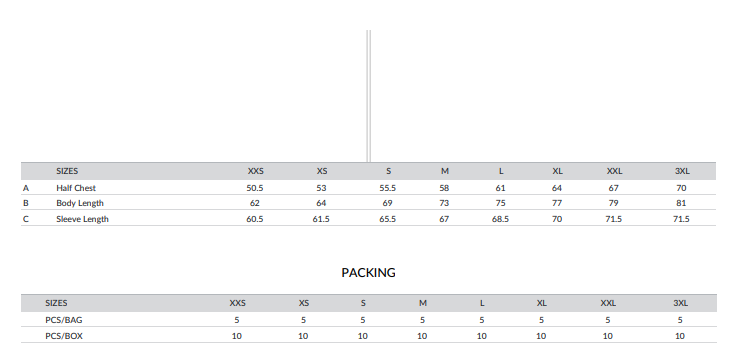Click the PCS/BOX row label
The width and height of the screenshot is (749, 360).
click(64, 336)
